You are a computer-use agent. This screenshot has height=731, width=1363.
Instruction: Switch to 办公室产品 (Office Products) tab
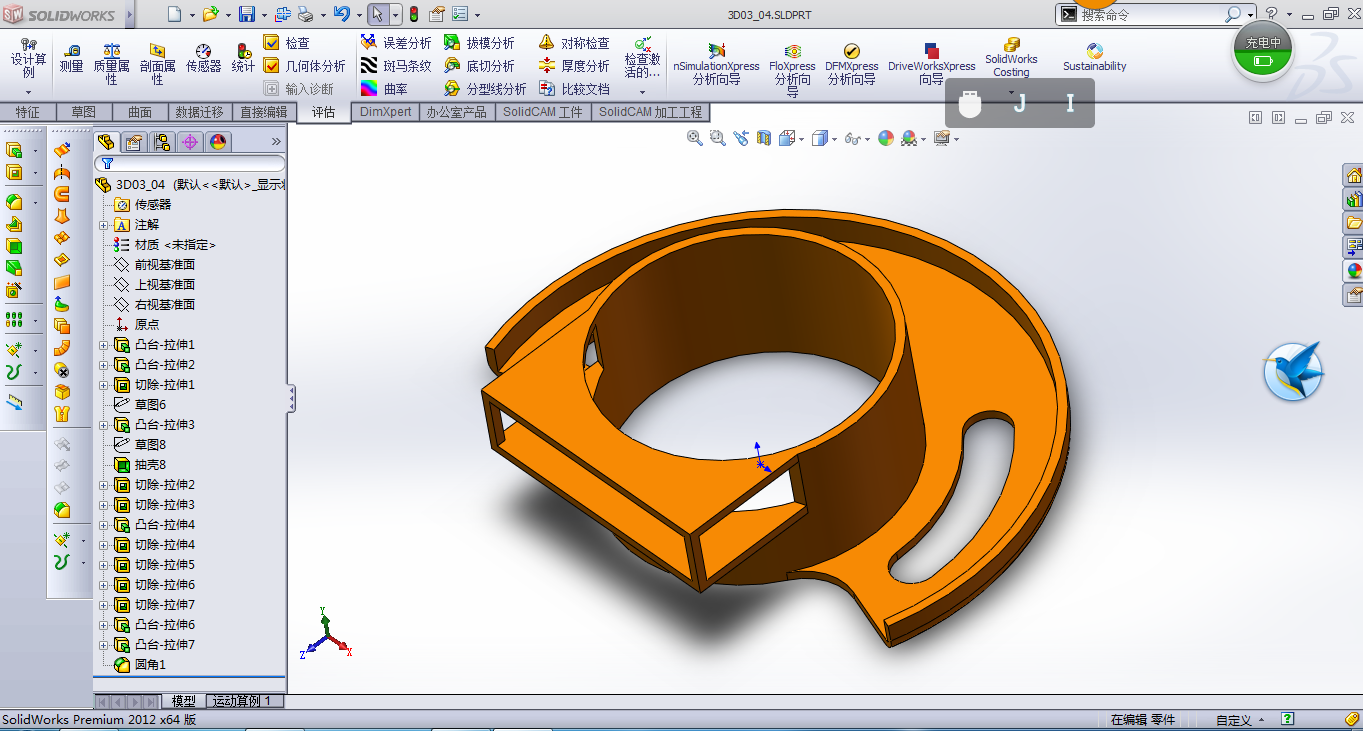456,112
